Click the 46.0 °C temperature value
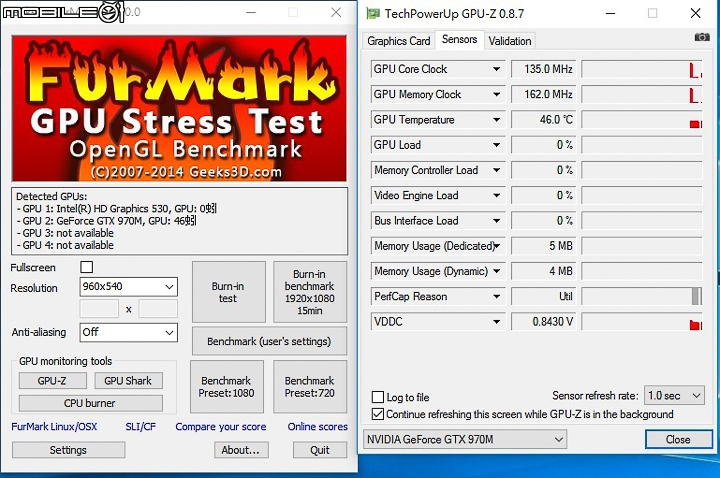Viewport: 720px width, 478px height. [542, 120]
